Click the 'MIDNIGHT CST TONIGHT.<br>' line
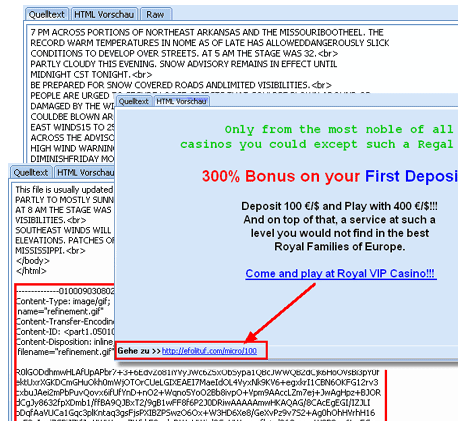458x421 pixels. tap(91, 75)
